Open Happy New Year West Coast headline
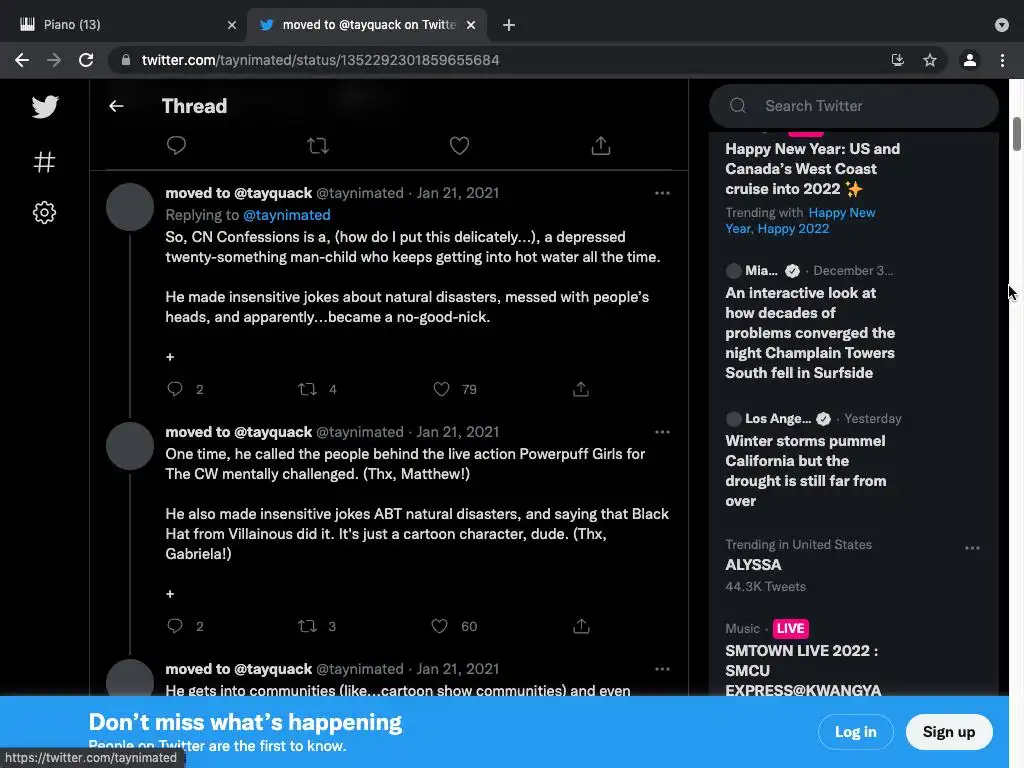The height and width of the screenshot is (768, 1024). (812, 168)
